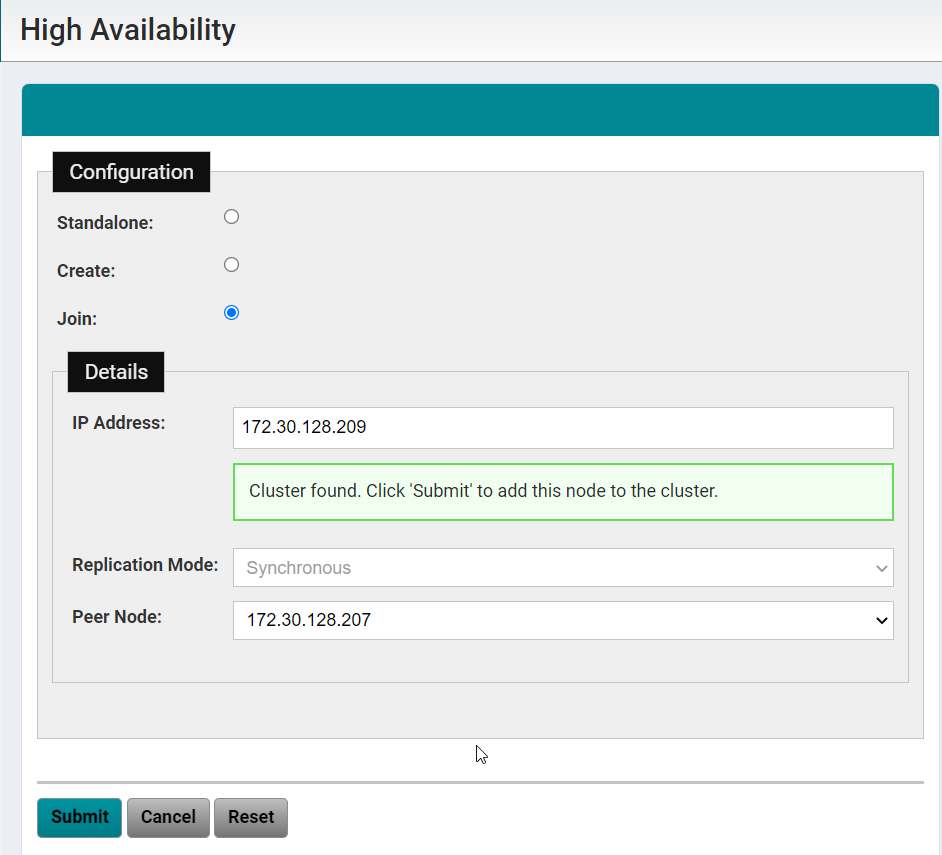Open the Peer Node dropdown

click(562, 620)
